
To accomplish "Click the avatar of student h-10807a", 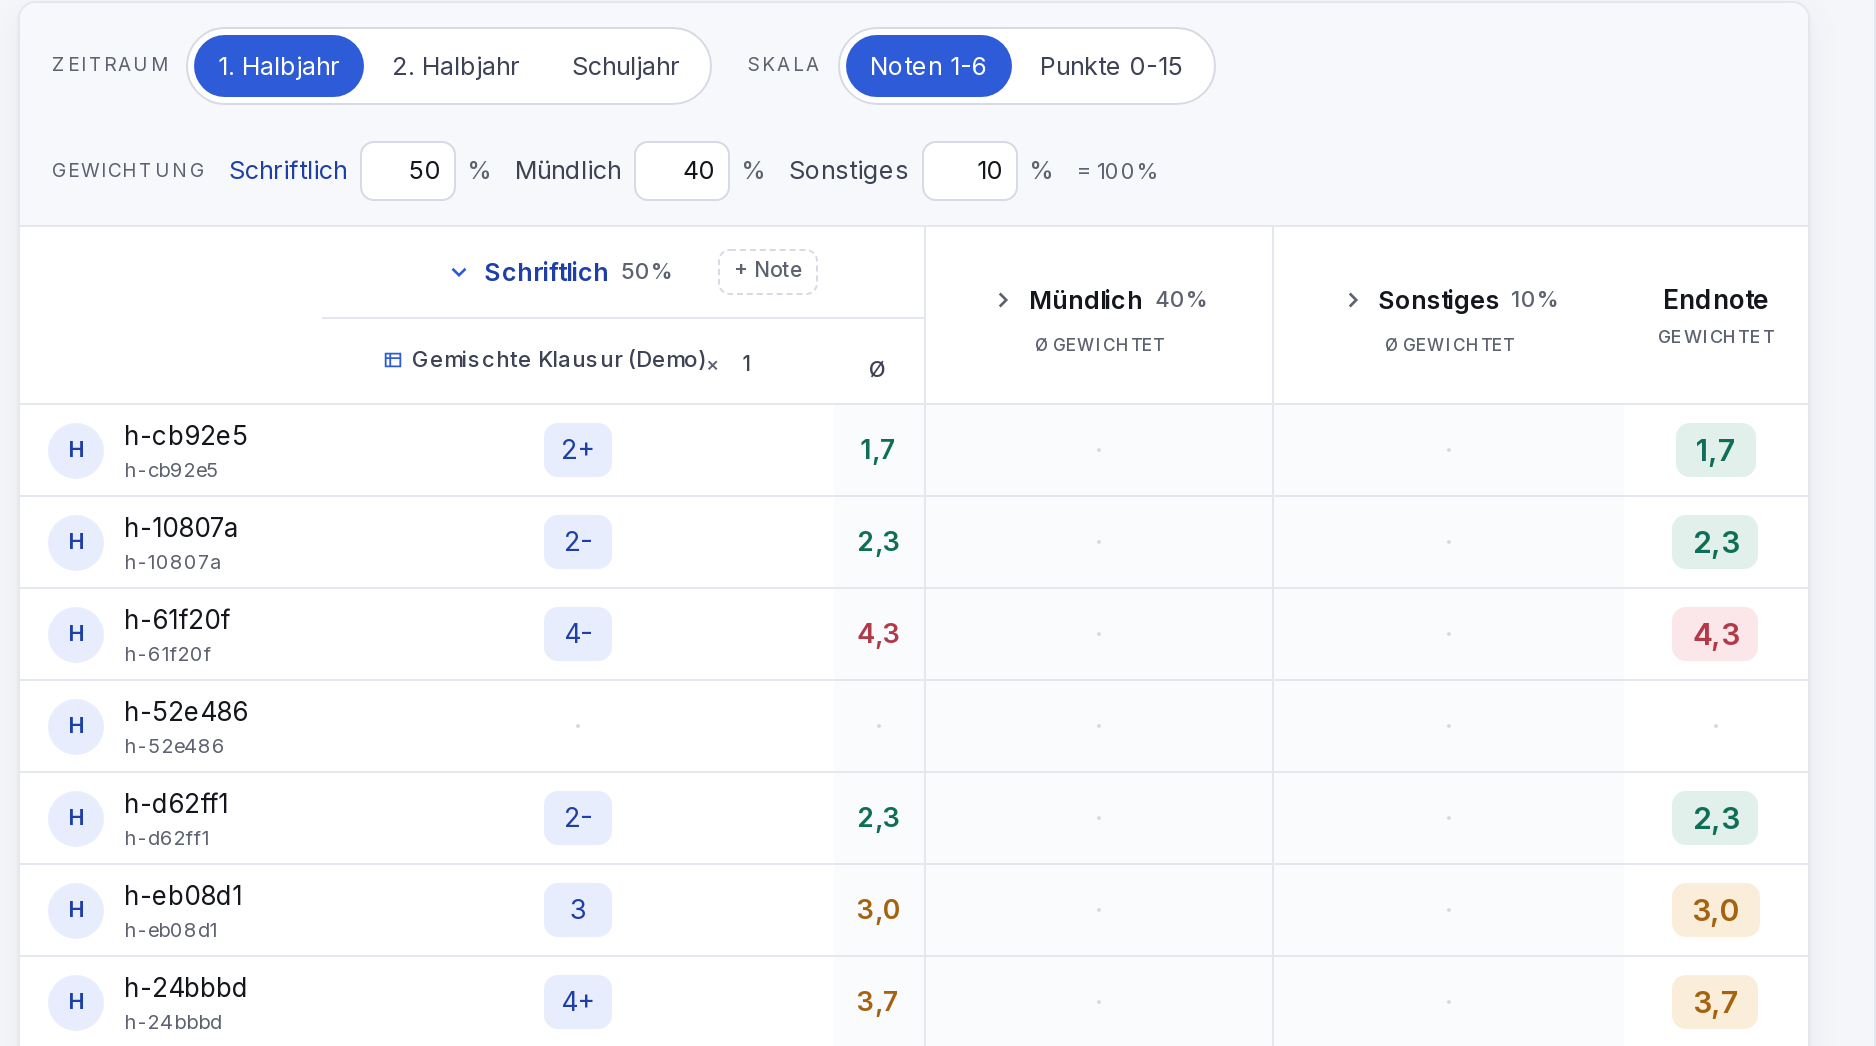I will (x=76, y=542).
